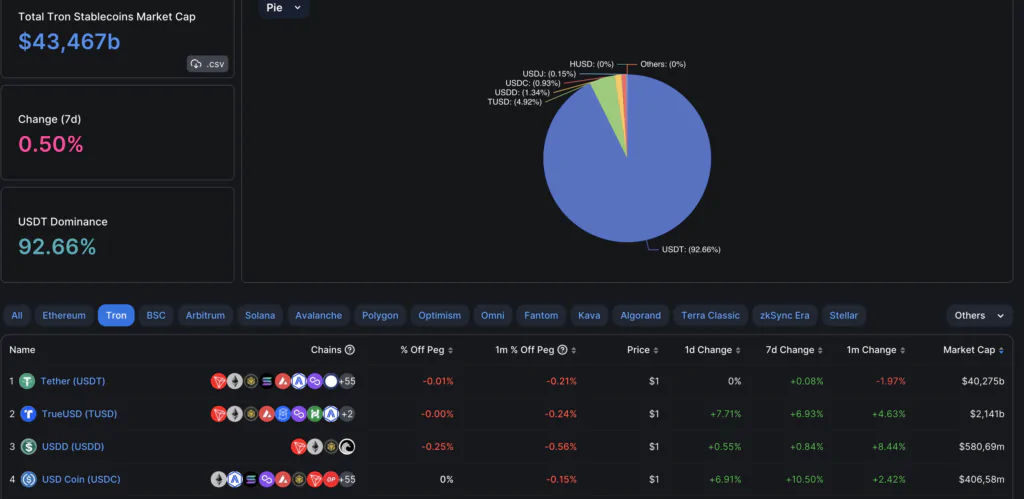Click Tether's $40,275b market cap cell
This screenshot has height=499, width=1024.
pyautogui.click(x=983, y=381)
